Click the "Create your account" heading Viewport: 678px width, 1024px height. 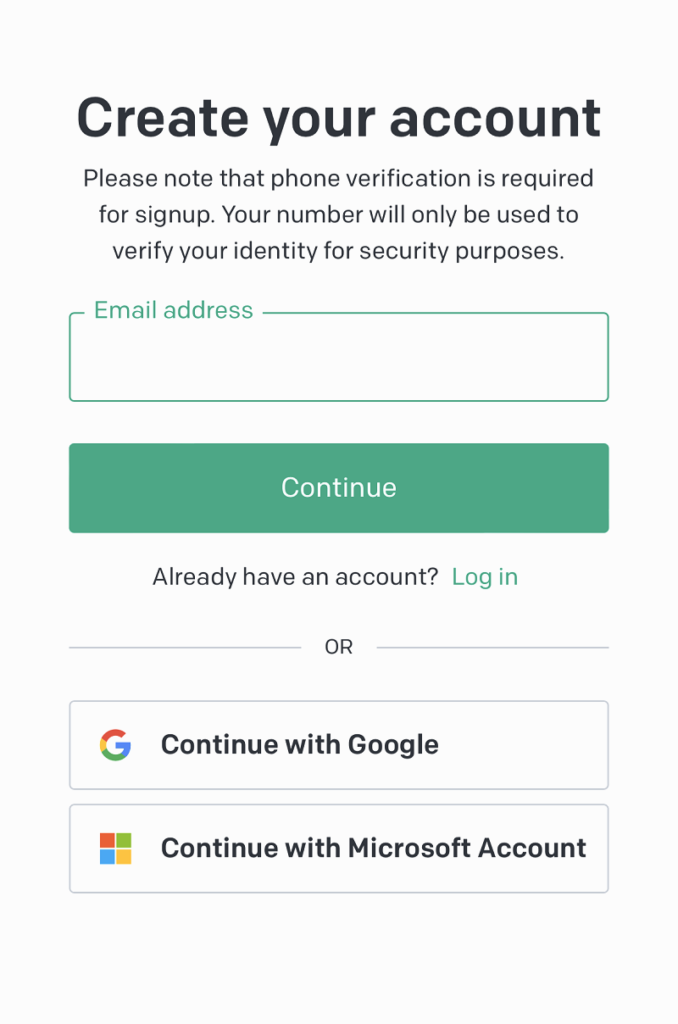point(338,118)
